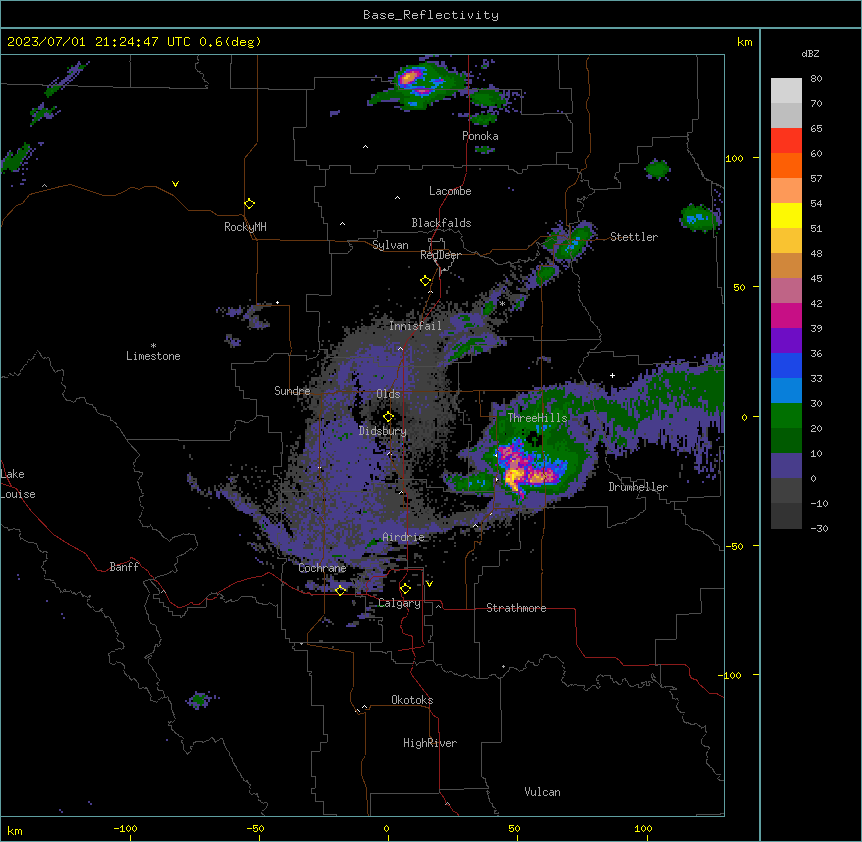Click the Base_Reflectivity title text

coord(431,15)
